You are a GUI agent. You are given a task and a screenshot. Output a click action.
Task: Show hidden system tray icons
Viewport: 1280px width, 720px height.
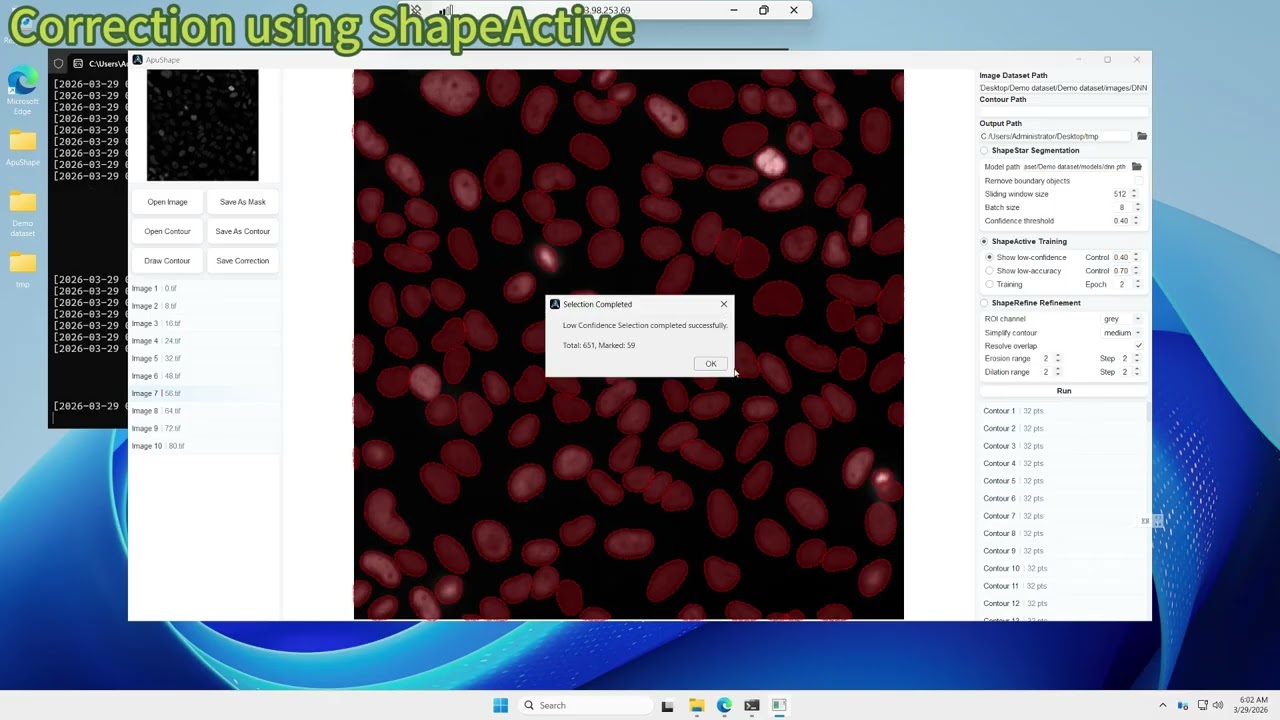[x=1162, y=706]
